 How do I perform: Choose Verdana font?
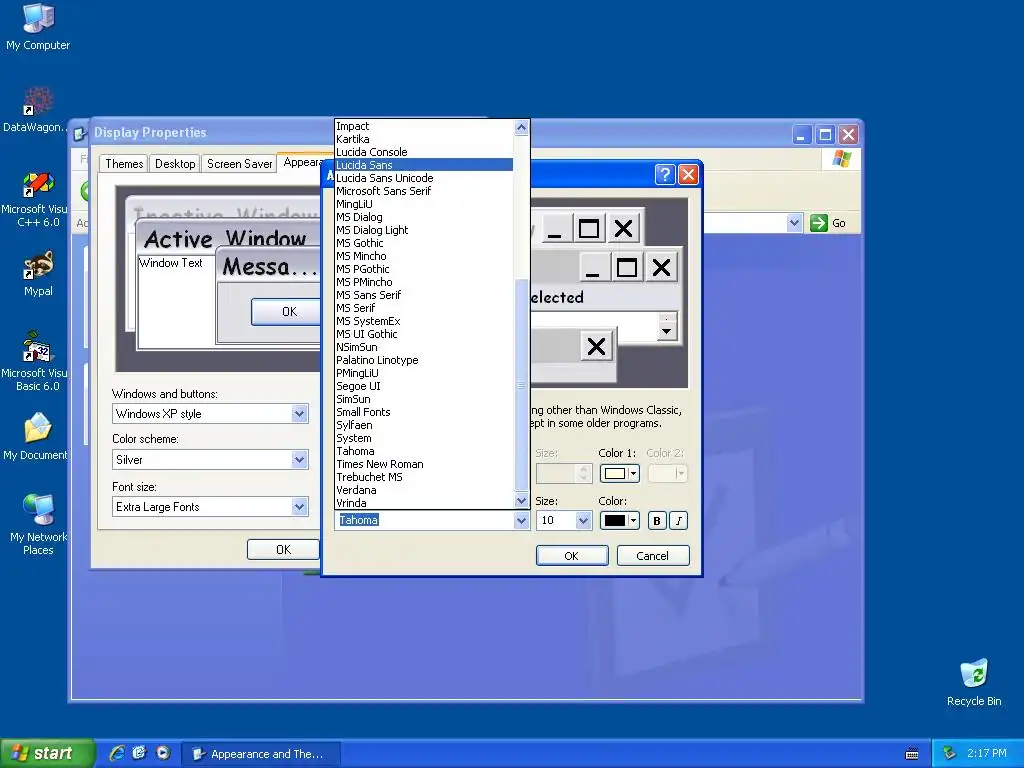click(424, 490)
